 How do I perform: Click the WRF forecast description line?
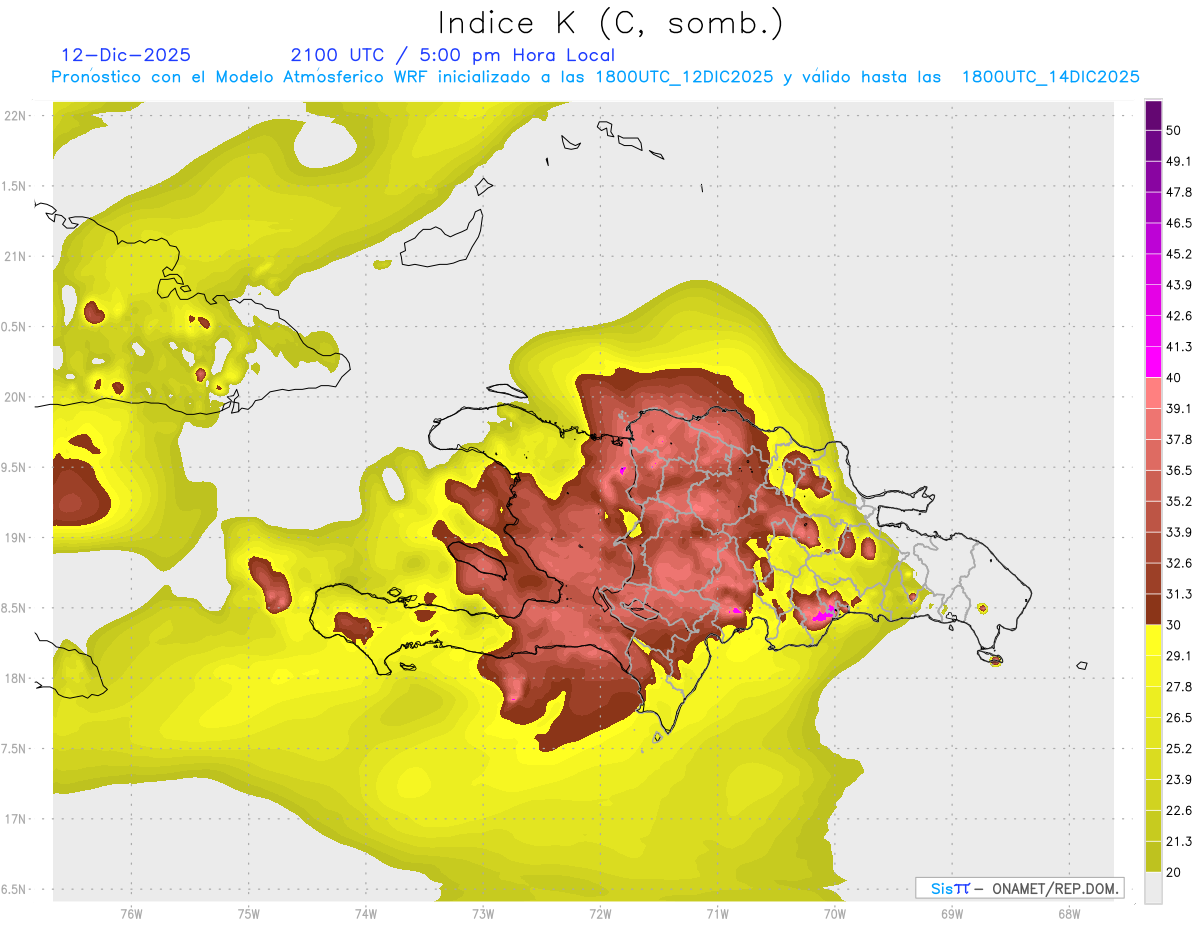pyautogui.click(x=595, y=77)
